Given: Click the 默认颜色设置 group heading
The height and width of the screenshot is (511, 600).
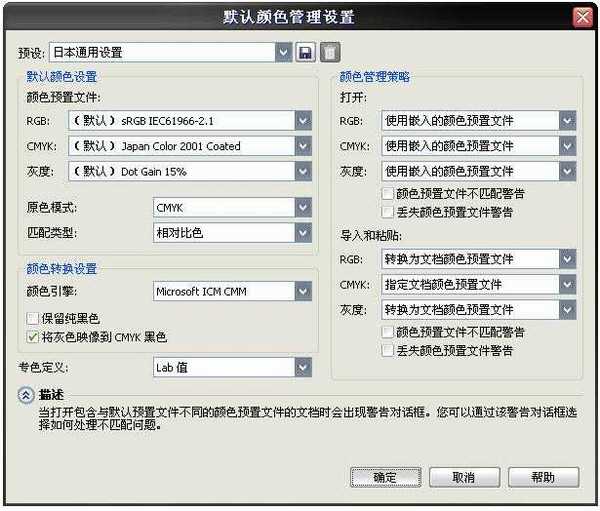Looking at the screenshot, I should click(x=61, y=77).
